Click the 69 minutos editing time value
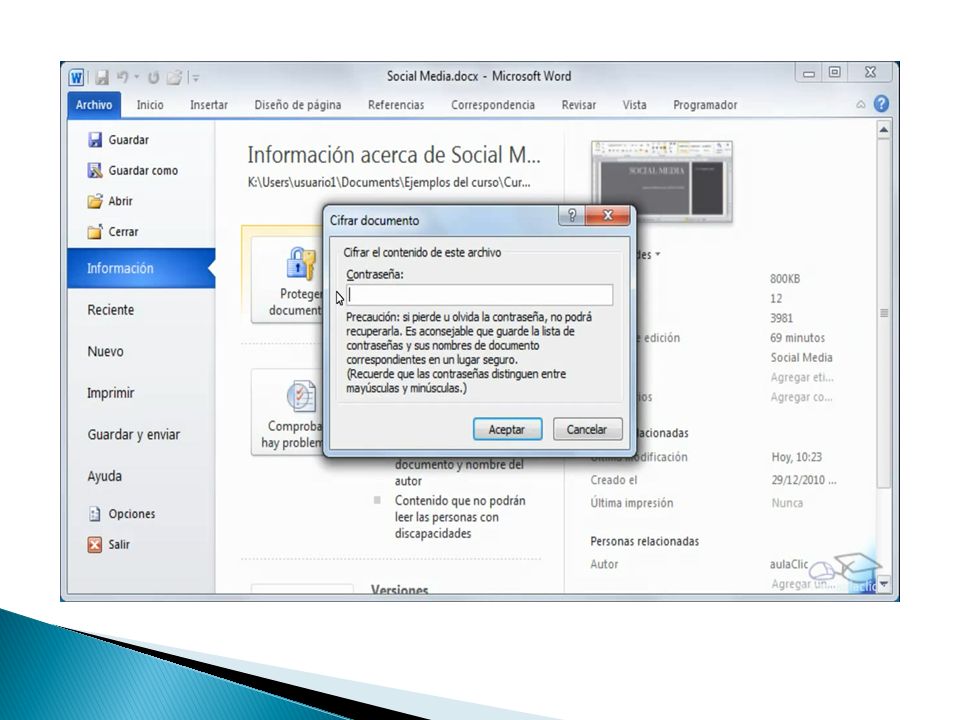960x720 pixels. click(797, 338)
